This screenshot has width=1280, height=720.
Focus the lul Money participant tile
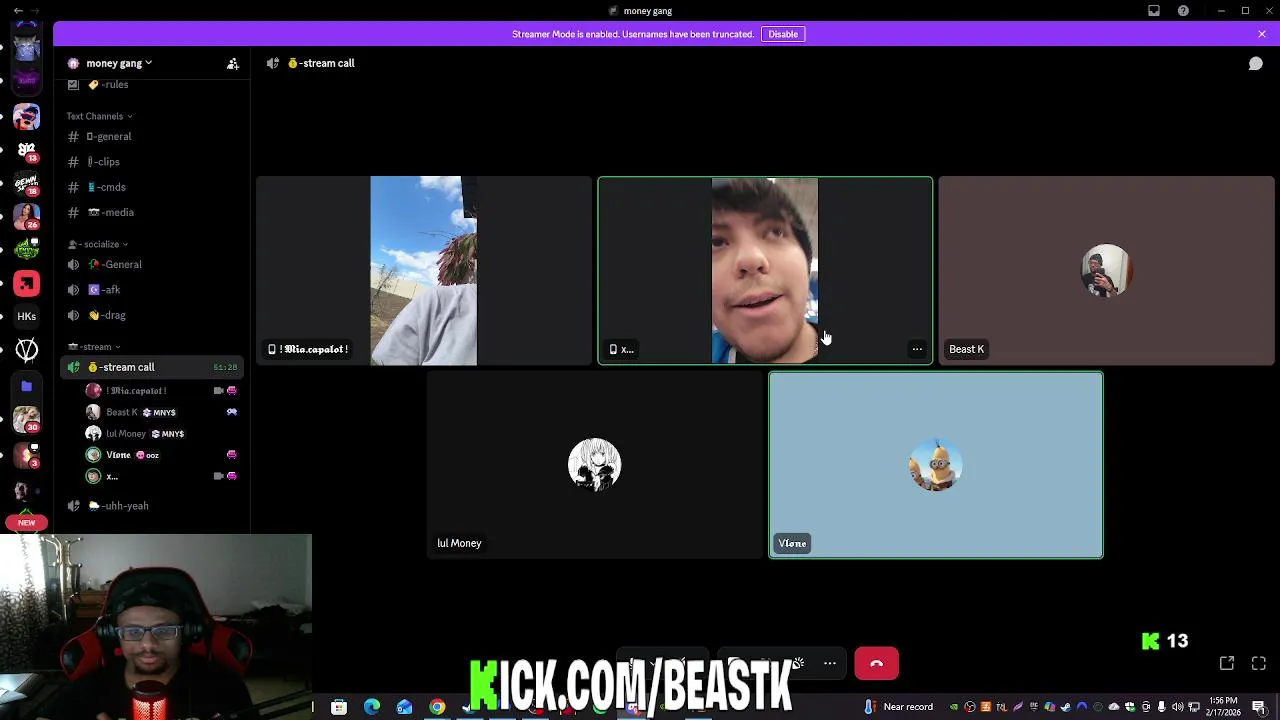(595, 465)
